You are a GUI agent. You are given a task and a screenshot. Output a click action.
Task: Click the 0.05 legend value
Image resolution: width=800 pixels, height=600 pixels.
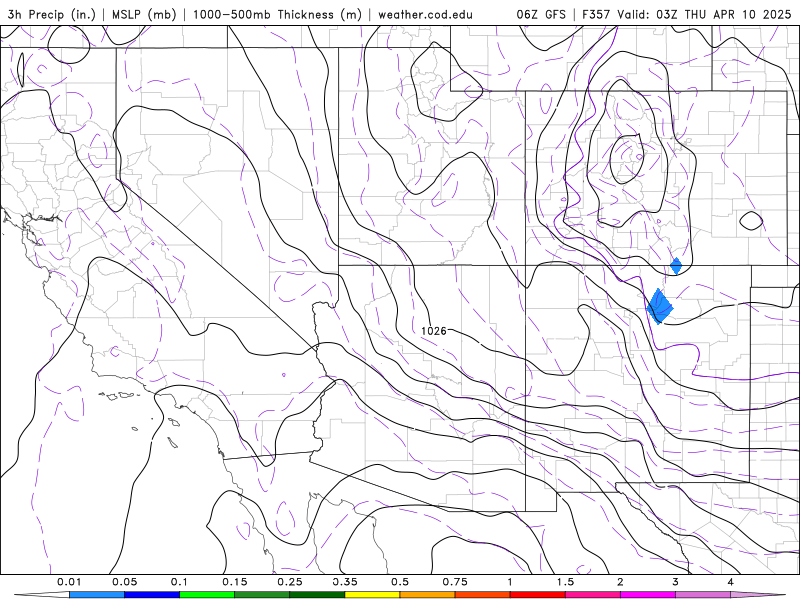pos(124,582)
